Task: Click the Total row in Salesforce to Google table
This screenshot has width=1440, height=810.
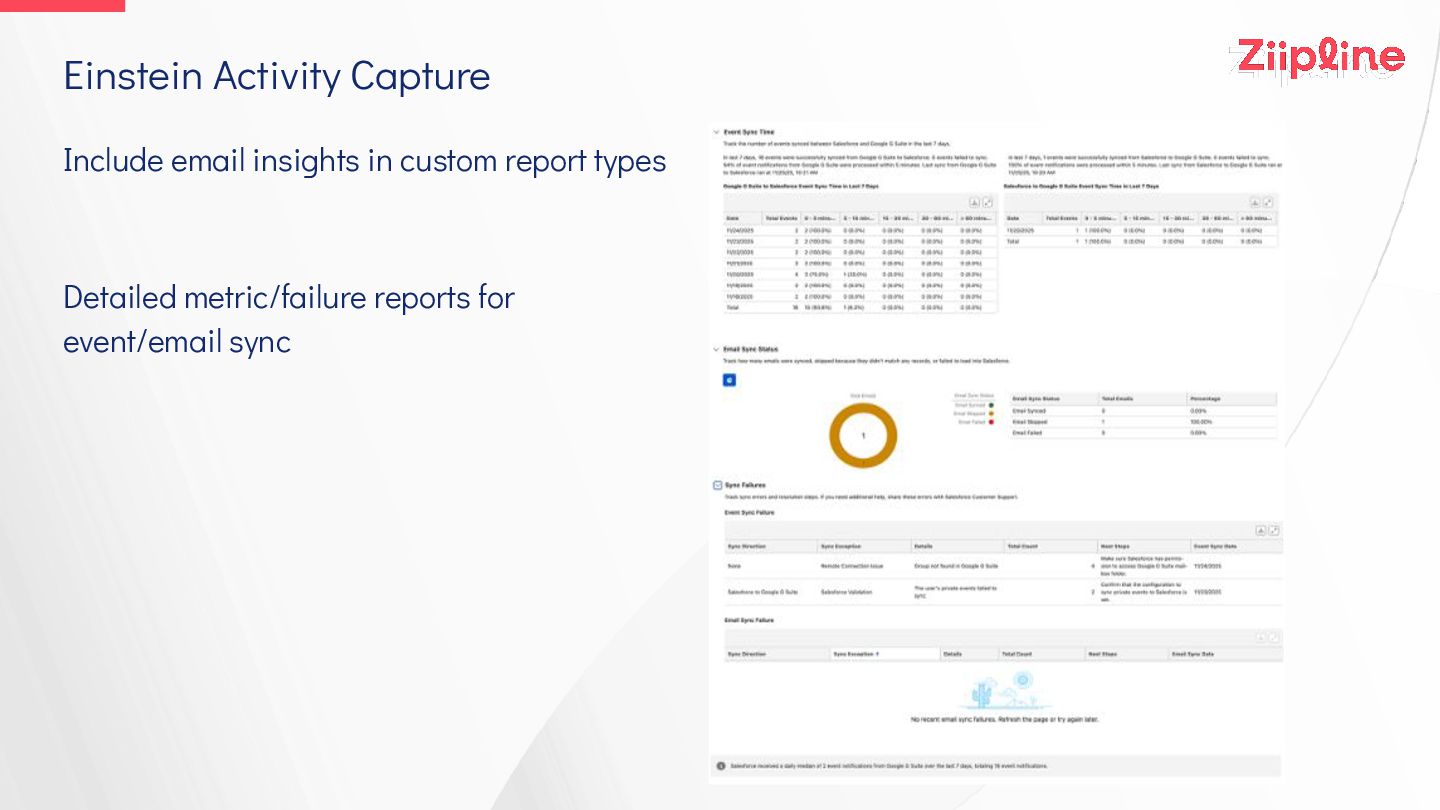Action: coord(1141,241)
